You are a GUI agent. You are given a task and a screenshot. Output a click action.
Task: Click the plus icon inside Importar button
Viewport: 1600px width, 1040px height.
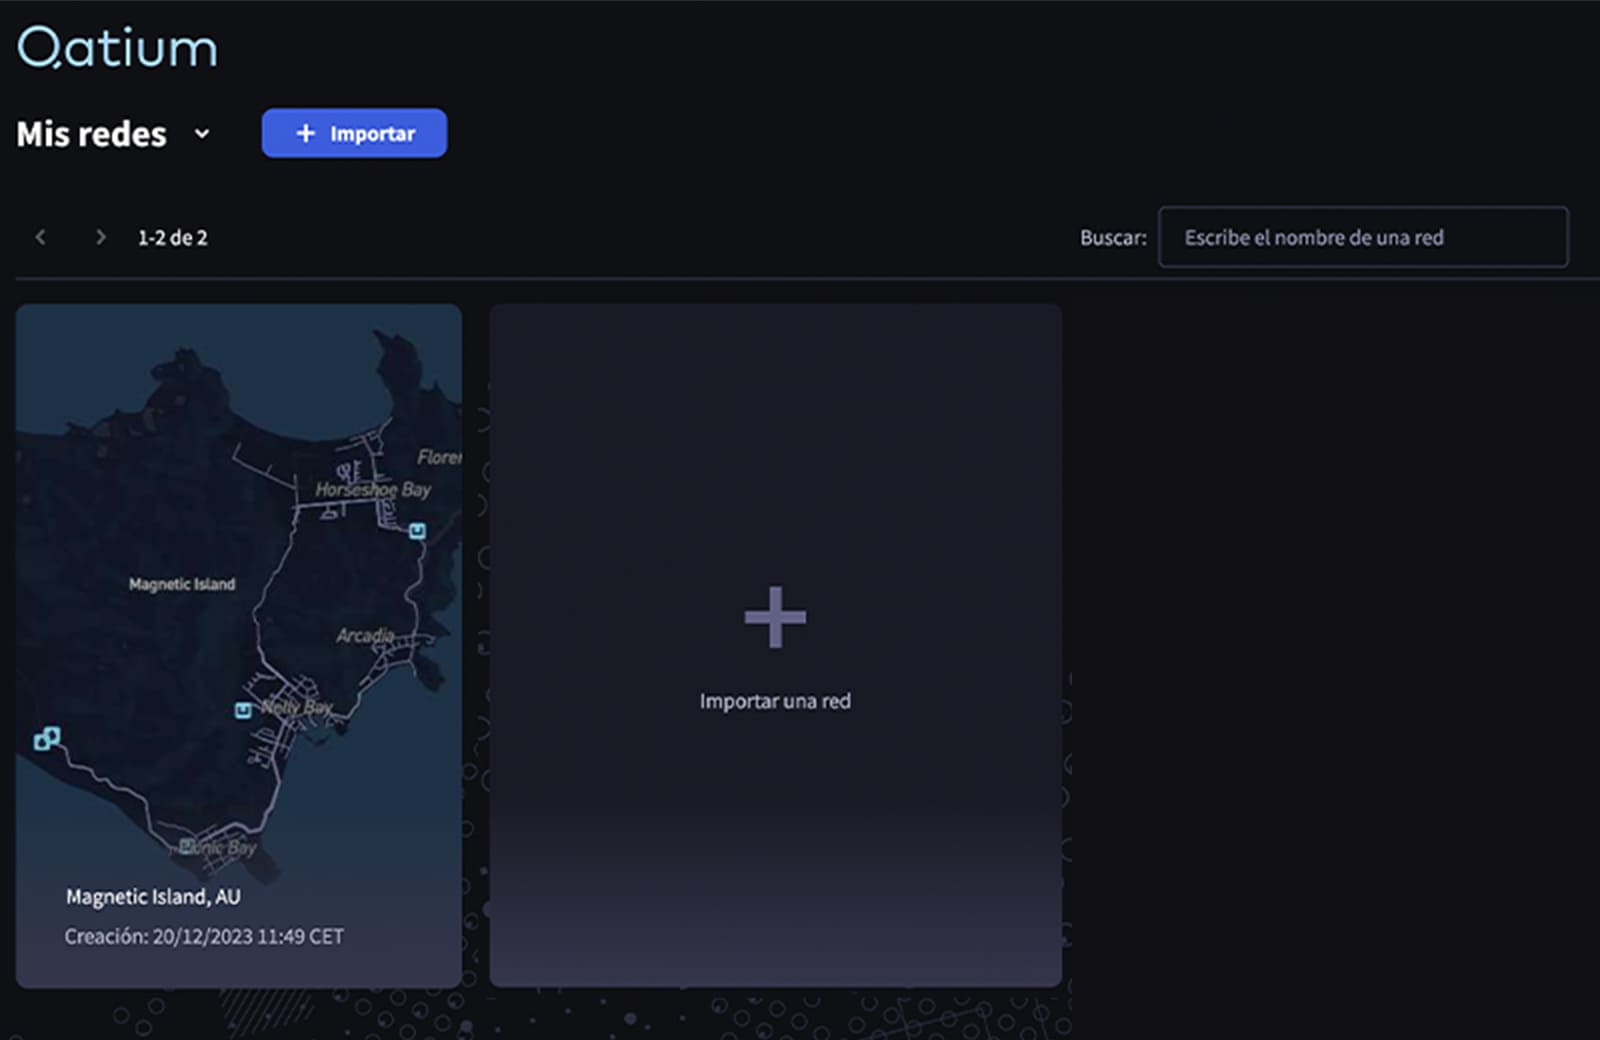306,133
